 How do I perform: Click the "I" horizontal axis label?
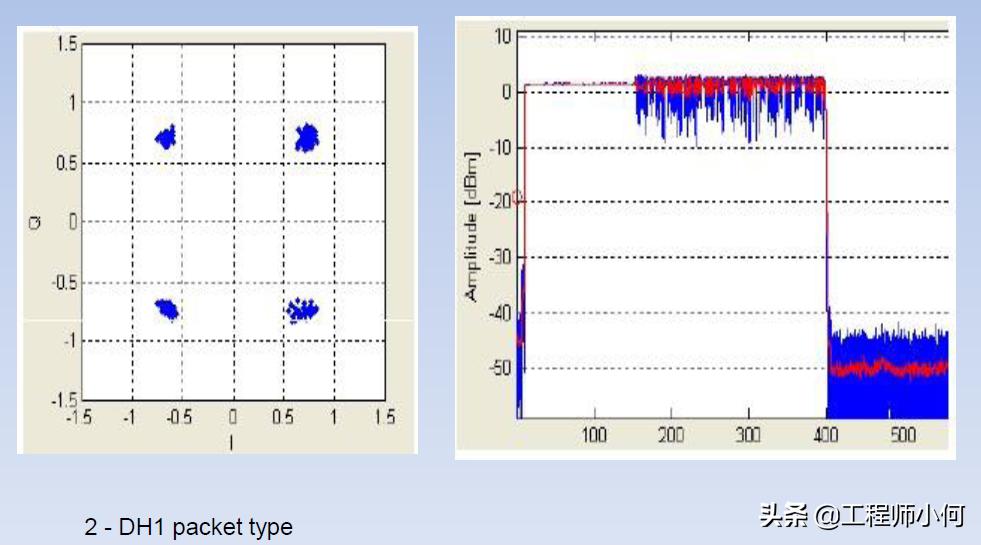pos(231,442)
